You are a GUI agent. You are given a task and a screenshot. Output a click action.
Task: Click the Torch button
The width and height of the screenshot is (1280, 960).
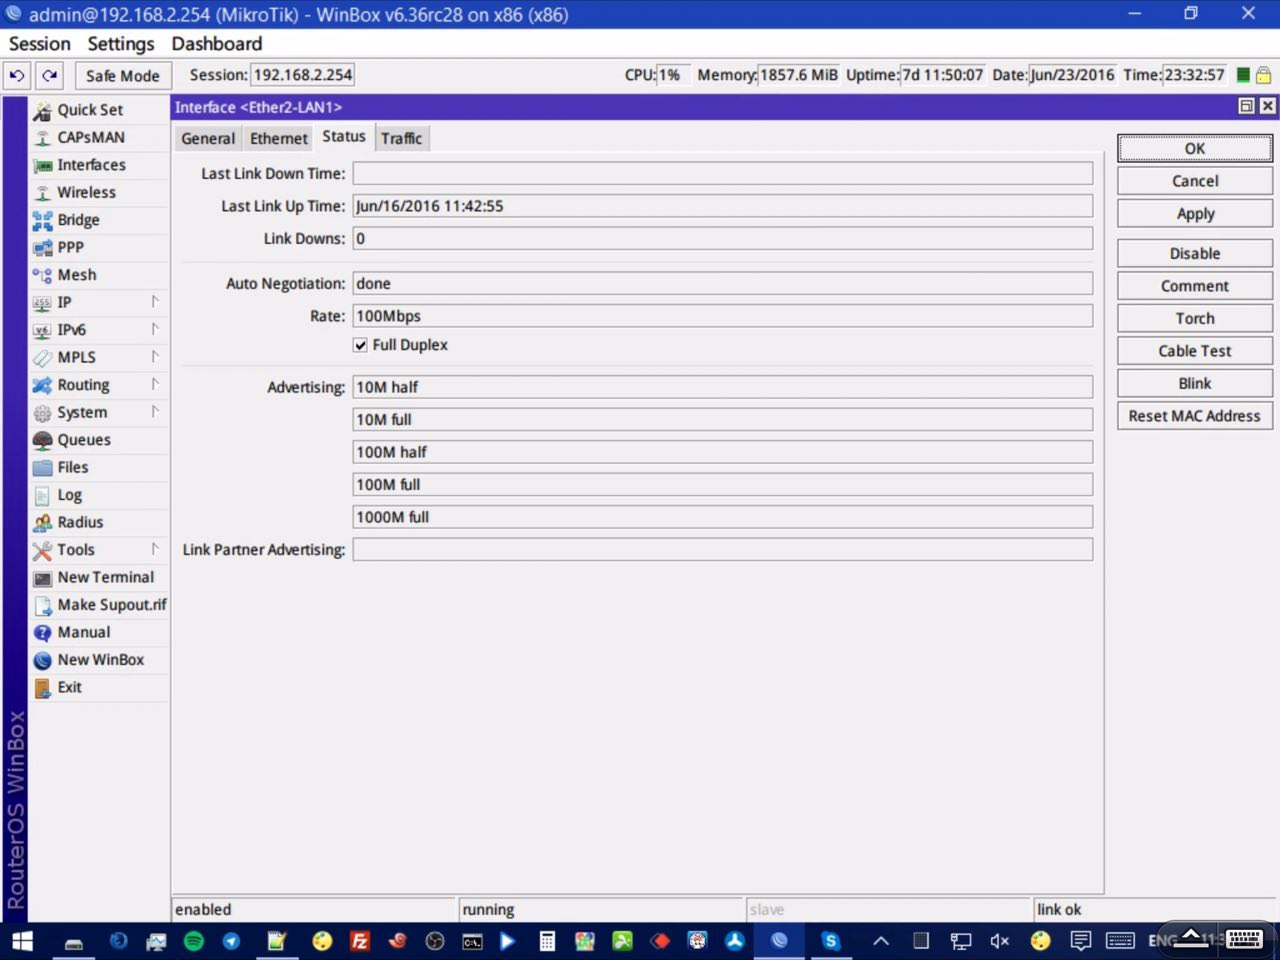pyautogui.click(x=1195, y=318)
